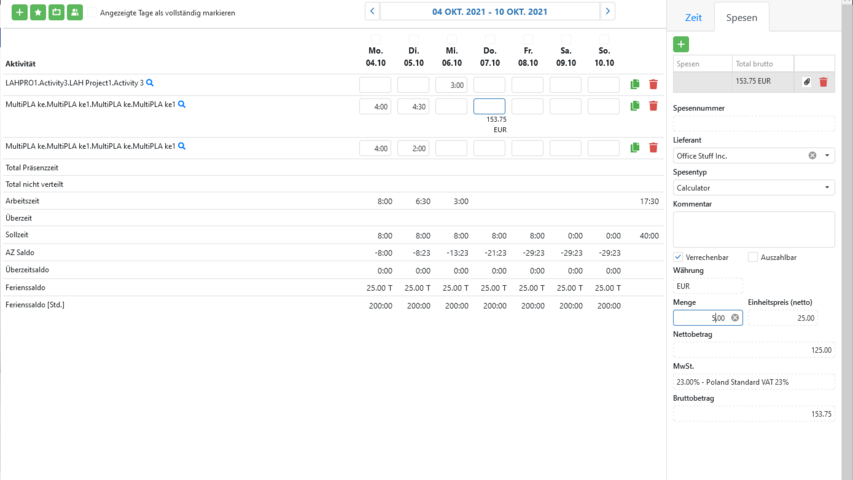The height and width of the screenshot is (480, 853).
Task: Click the green plus button in top toolbar
Action: [20, 12]
